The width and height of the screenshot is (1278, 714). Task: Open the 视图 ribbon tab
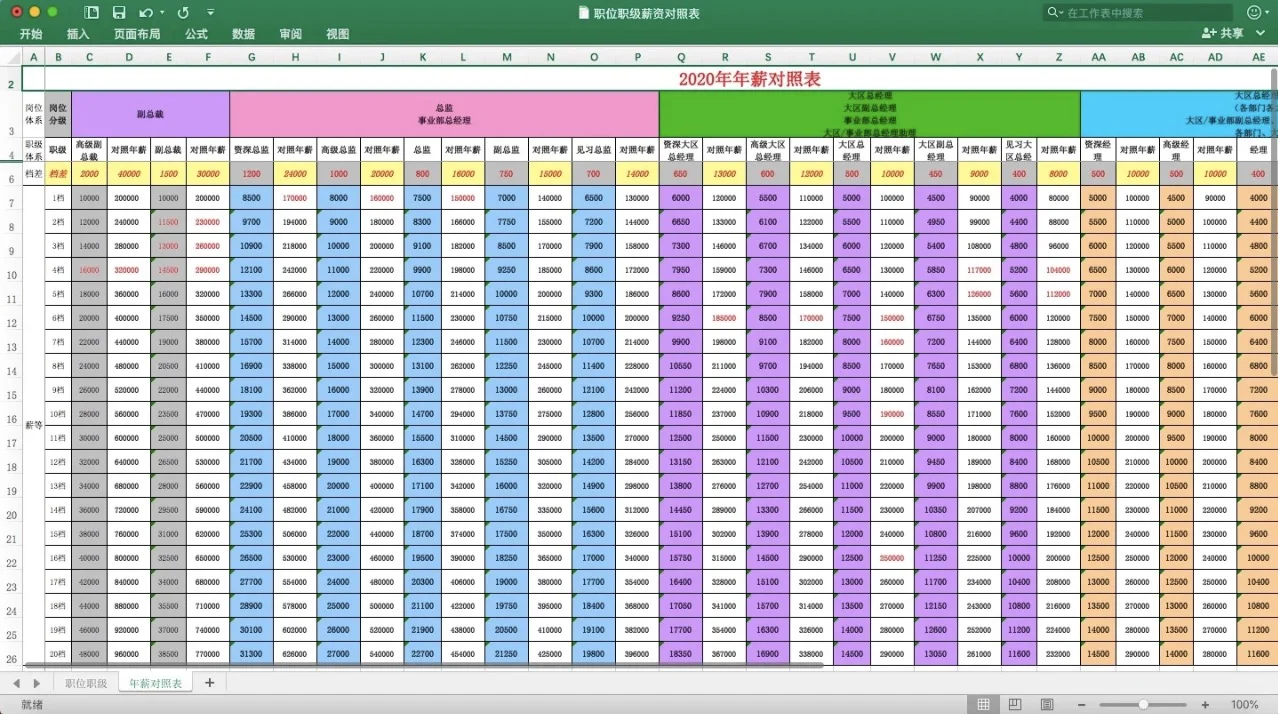(338, 34)
